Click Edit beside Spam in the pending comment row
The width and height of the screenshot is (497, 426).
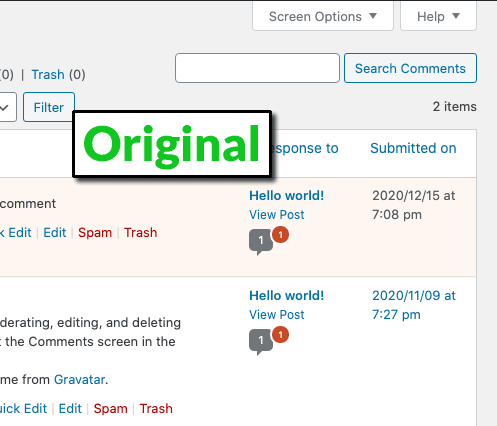coord(55,232)
